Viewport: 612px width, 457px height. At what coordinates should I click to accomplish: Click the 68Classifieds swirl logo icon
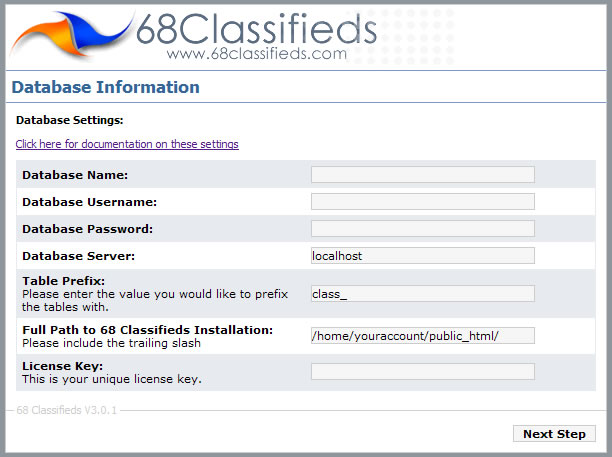(72, 37)
